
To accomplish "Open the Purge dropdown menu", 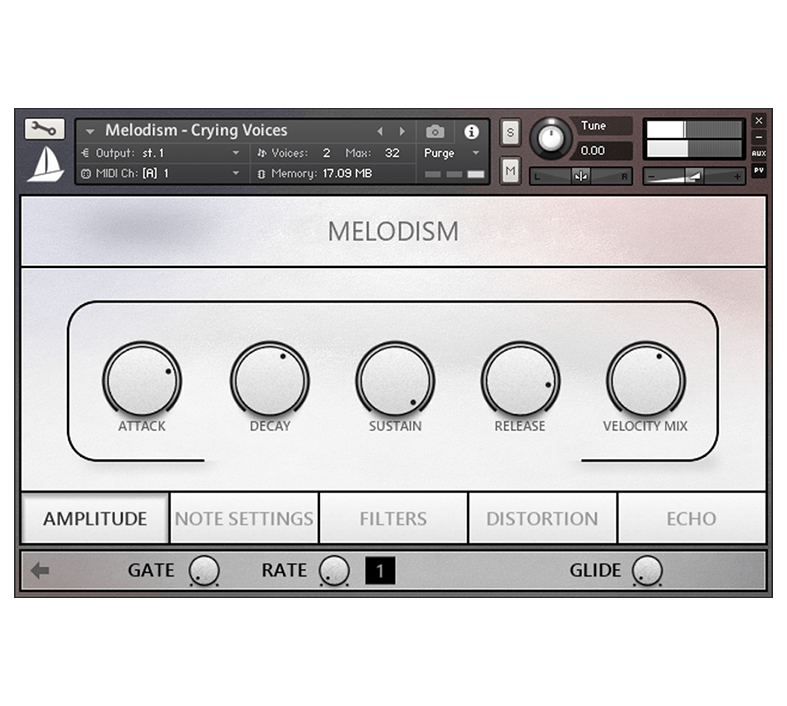I will (475, 153).
